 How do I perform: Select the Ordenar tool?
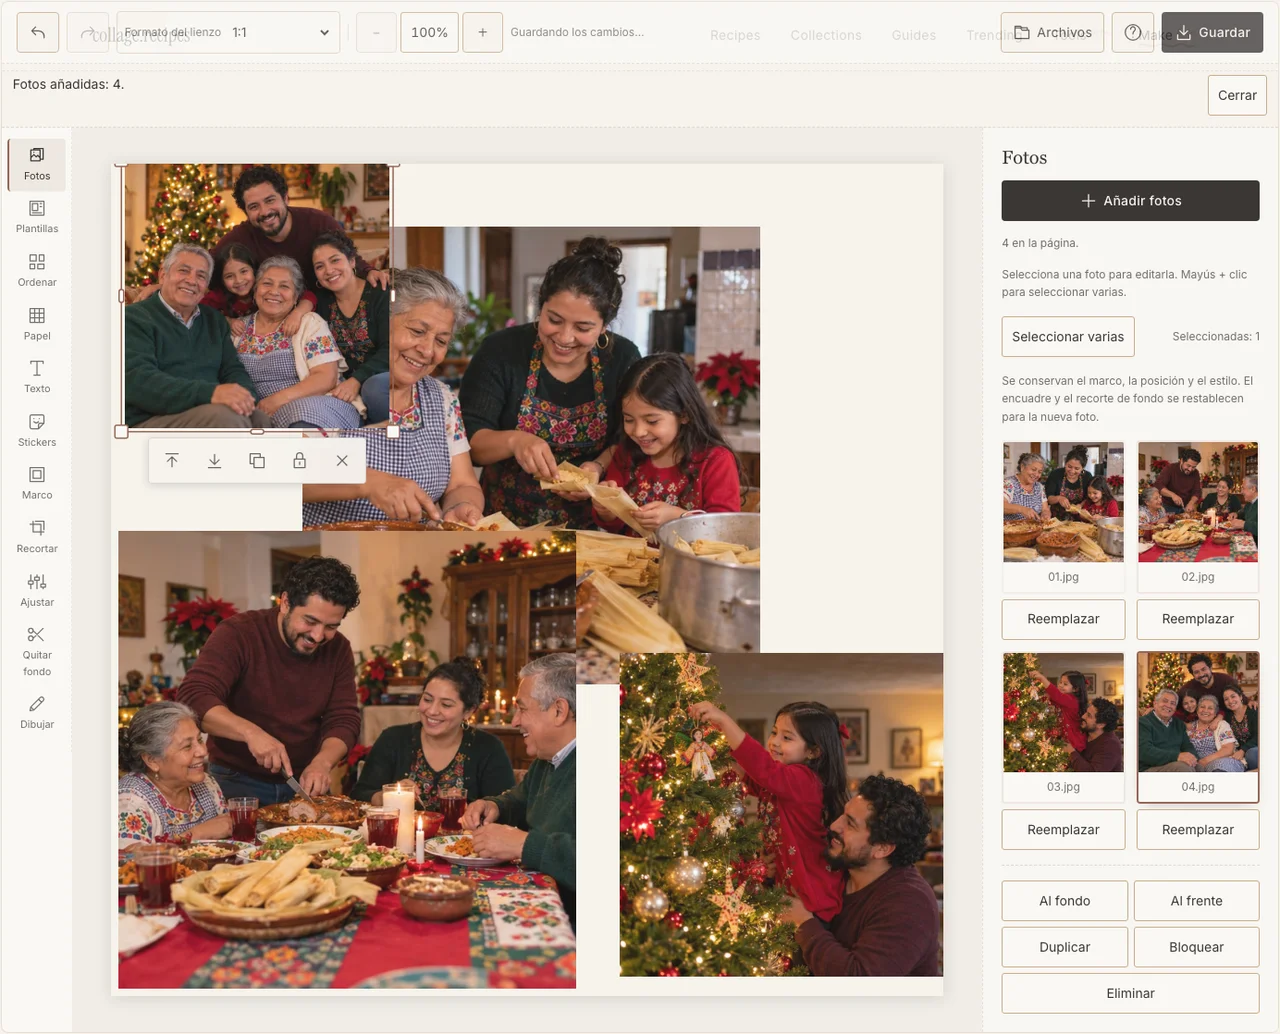point(37,270)
